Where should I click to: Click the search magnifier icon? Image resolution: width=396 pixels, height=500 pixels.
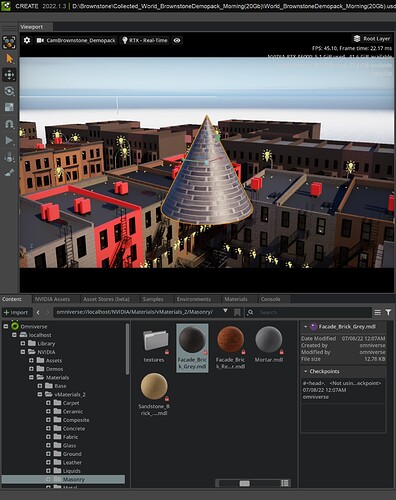click(250, 312)
